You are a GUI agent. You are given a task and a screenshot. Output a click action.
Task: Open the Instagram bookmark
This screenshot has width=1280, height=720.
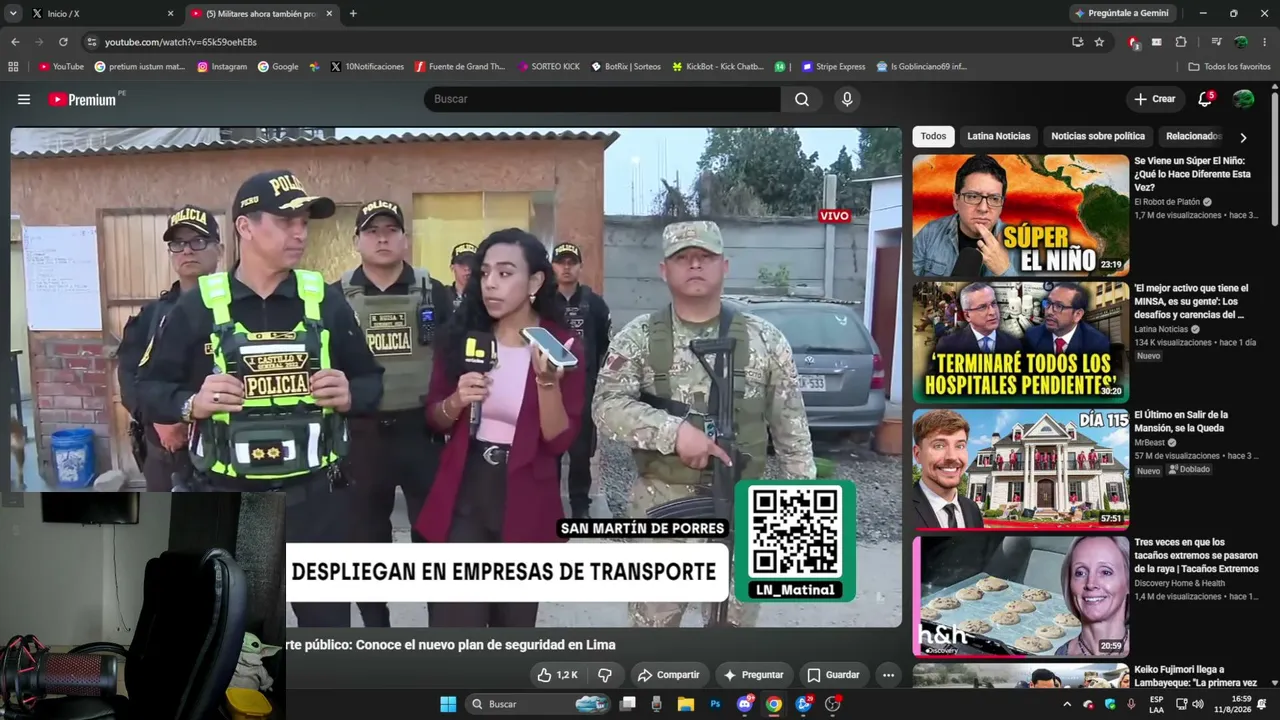coord(222,67)
